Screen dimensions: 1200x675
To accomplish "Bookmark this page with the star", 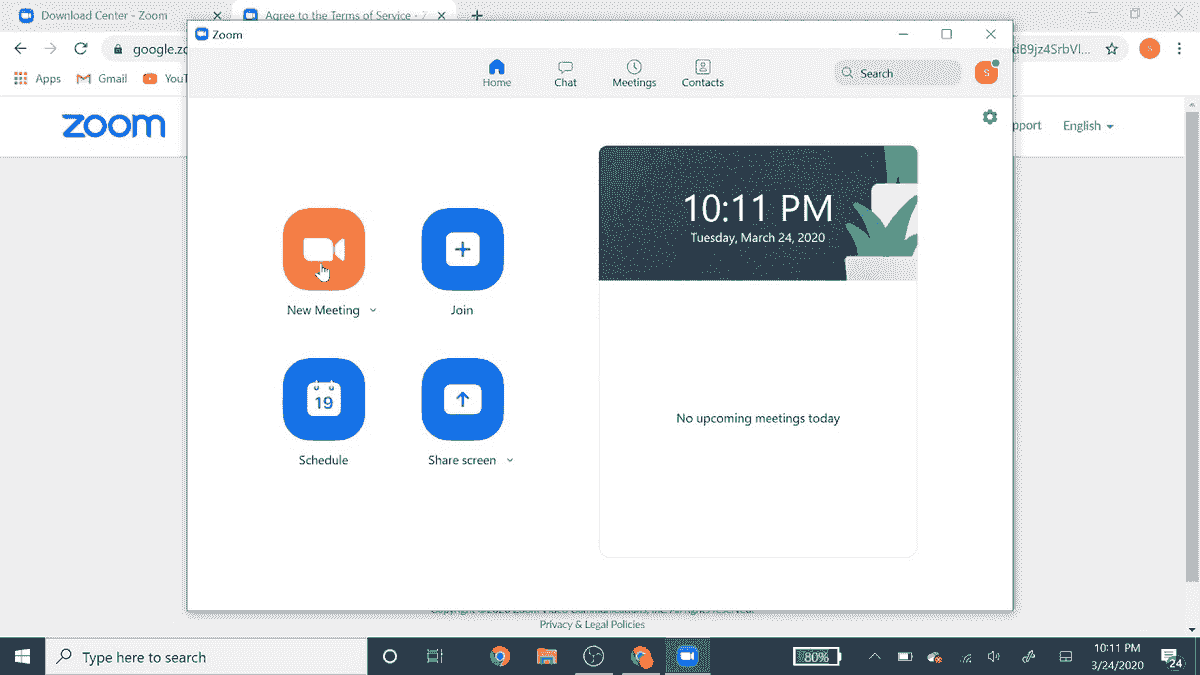I will pyautogui.click(x=1112, y=49).
